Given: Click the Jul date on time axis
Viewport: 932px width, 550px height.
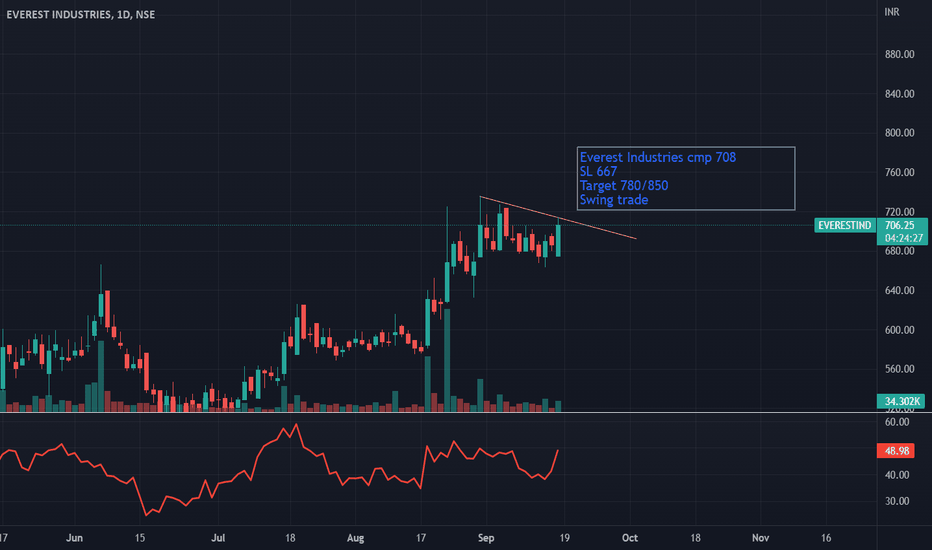Looking at the screenshot, I should coord(218,538).
